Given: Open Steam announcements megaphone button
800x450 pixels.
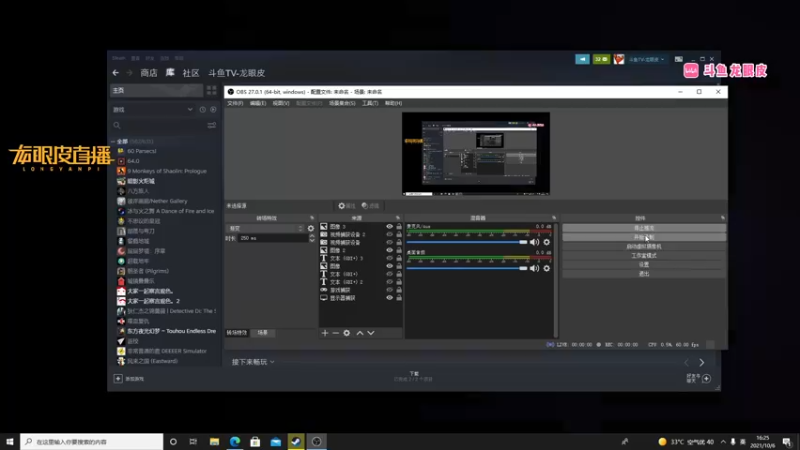Looking at the screenshot, I should tap(582, 59).
